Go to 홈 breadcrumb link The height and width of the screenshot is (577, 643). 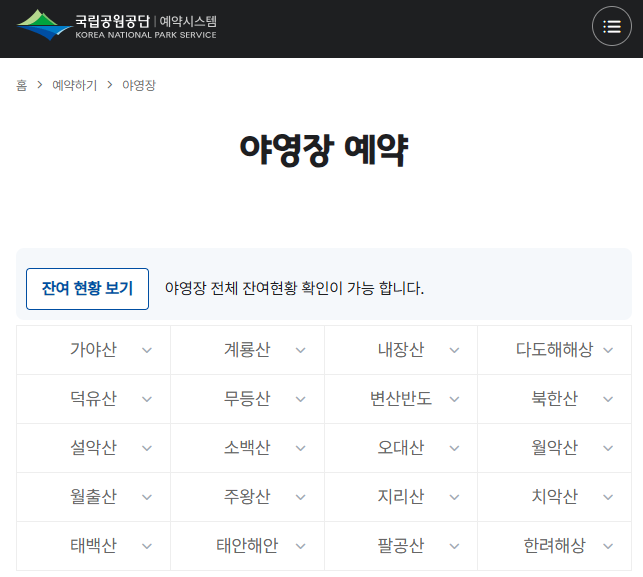[21, 85]
